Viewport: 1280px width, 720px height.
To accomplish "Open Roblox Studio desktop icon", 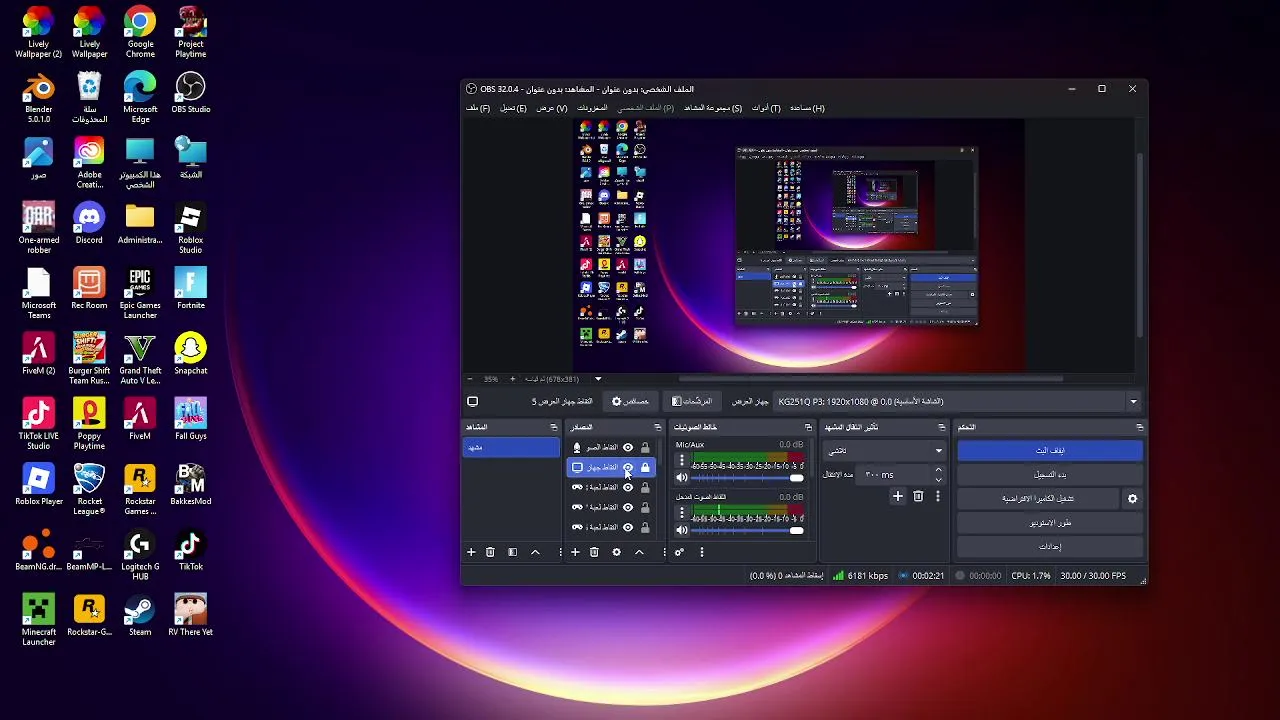I will tap(190, 228).
